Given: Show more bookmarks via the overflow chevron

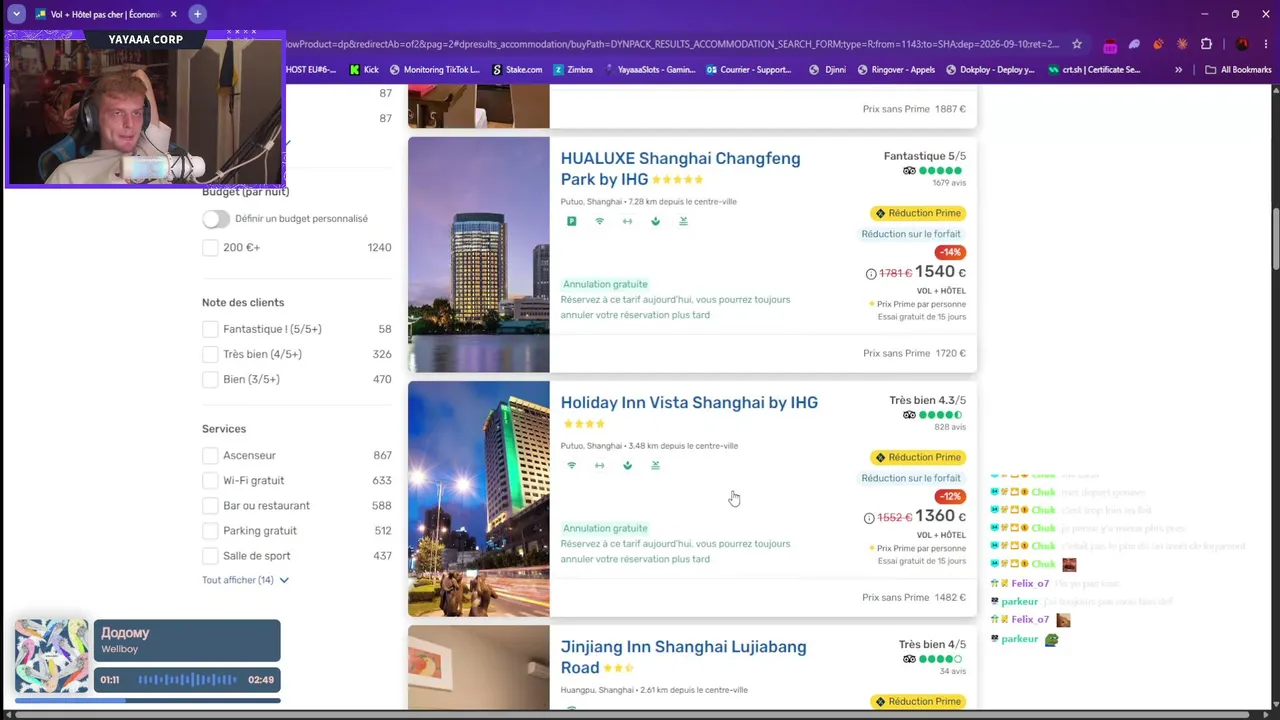Looking at the screenshot, I should click(x=1178, y=70).
